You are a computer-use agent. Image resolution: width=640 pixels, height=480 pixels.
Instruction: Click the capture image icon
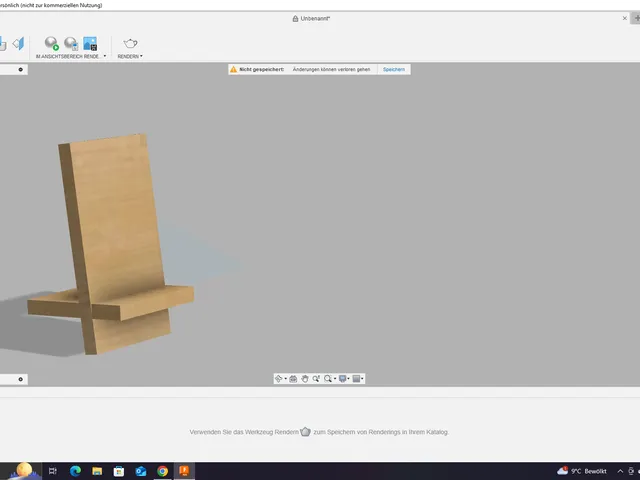[x=90, y=43]
